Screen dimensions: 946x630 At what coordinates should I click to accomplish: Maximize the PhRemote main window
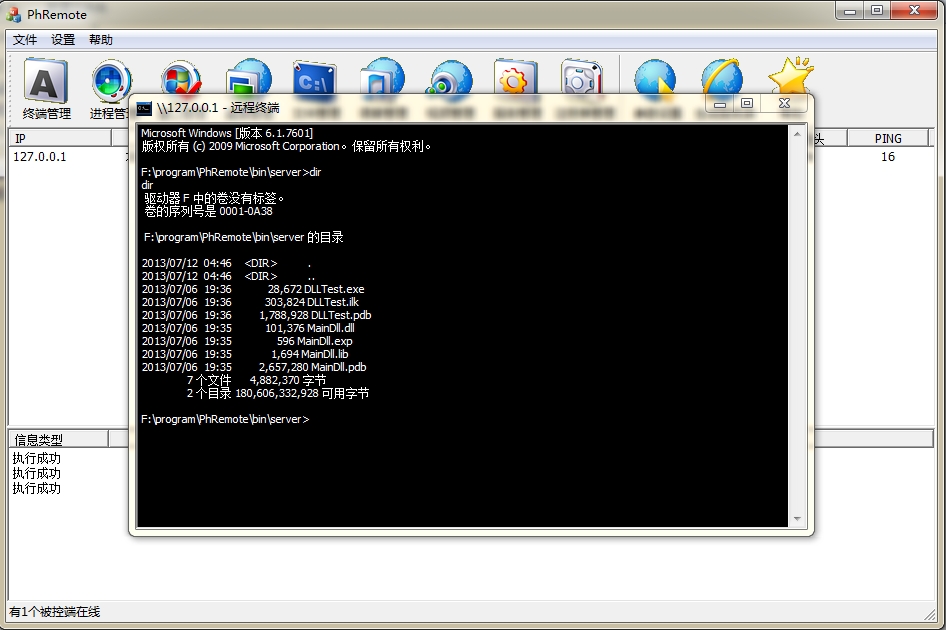click(x=877, y=11)
